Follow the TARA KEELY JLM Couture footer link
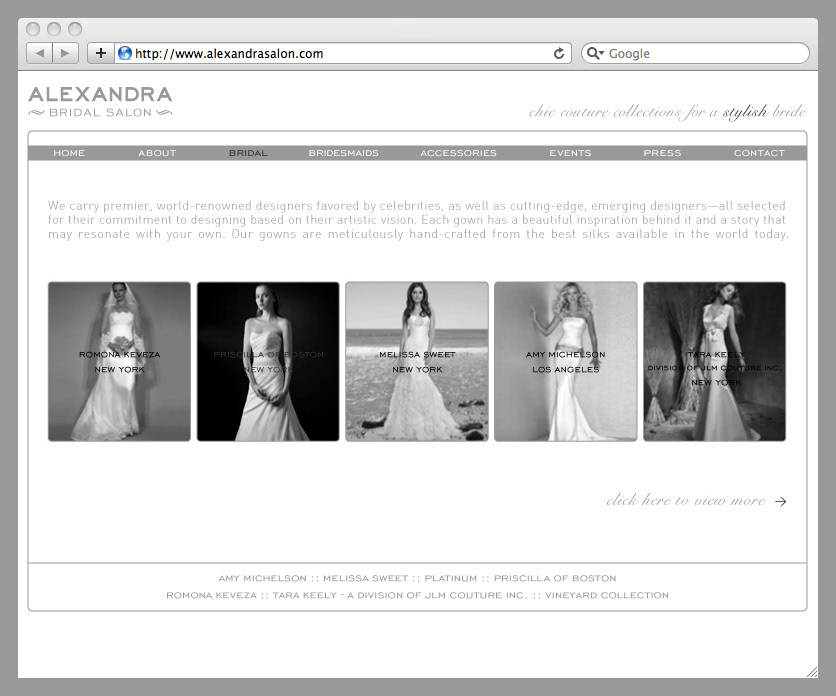The width and height of the screenshot is (836, 696). 400,595
